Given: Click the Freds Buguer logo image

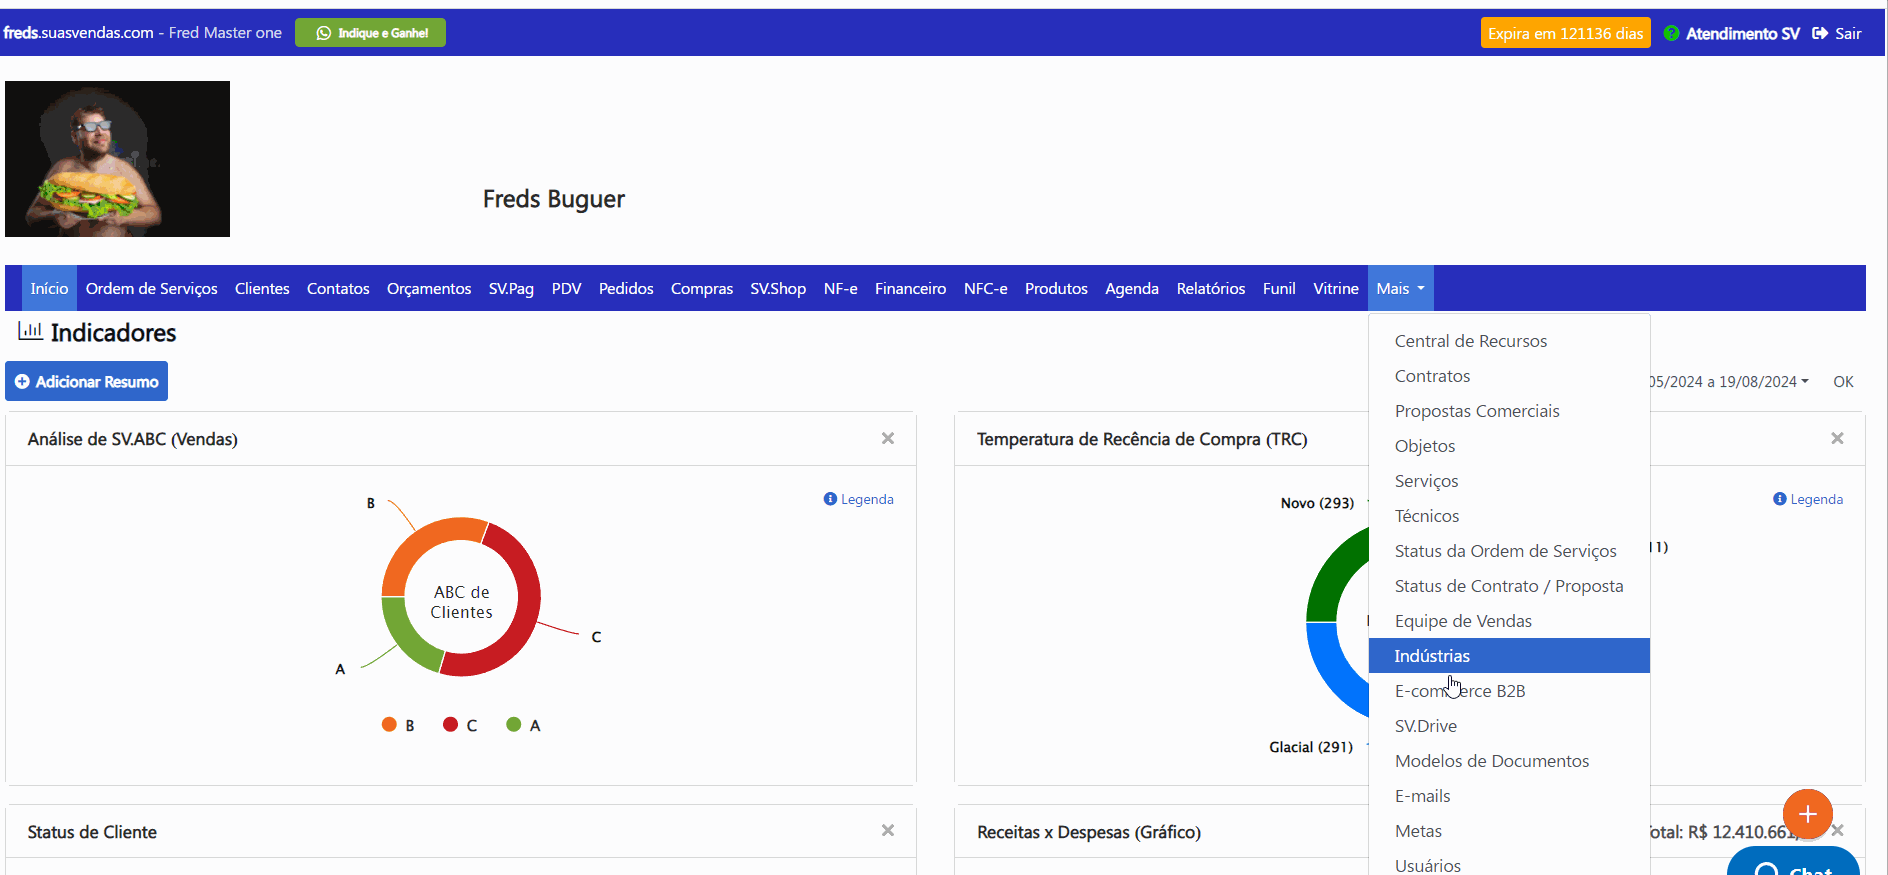Looking at the screenshot, I should 117,159.
